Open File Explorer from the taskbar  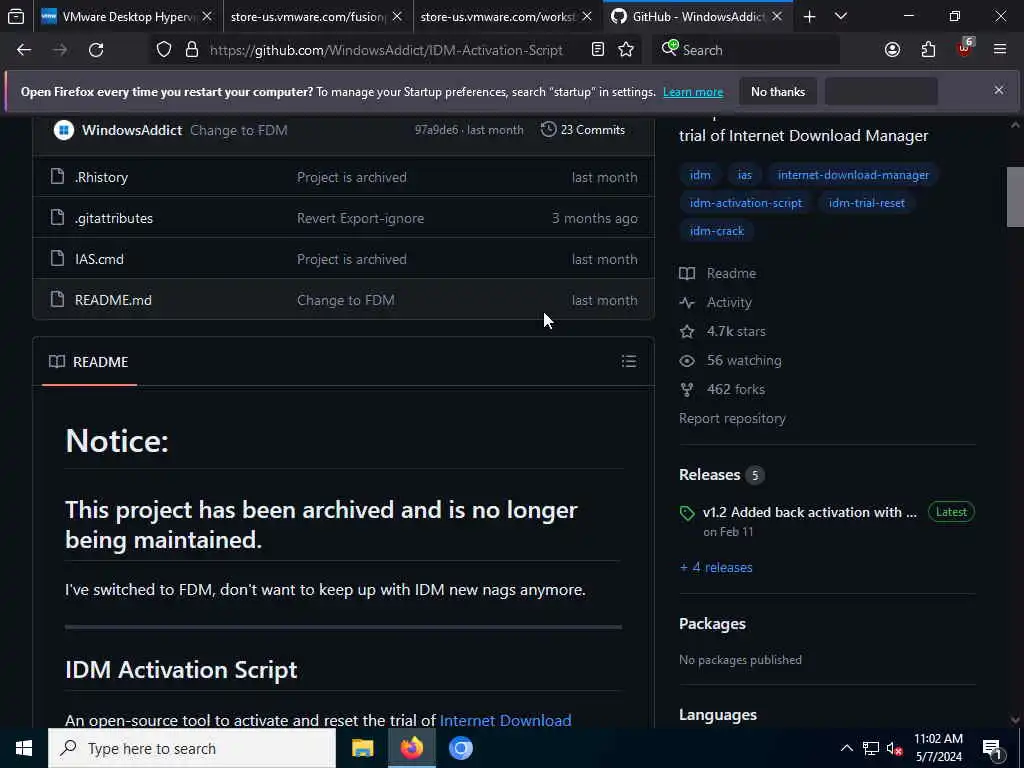coord(362,748)
